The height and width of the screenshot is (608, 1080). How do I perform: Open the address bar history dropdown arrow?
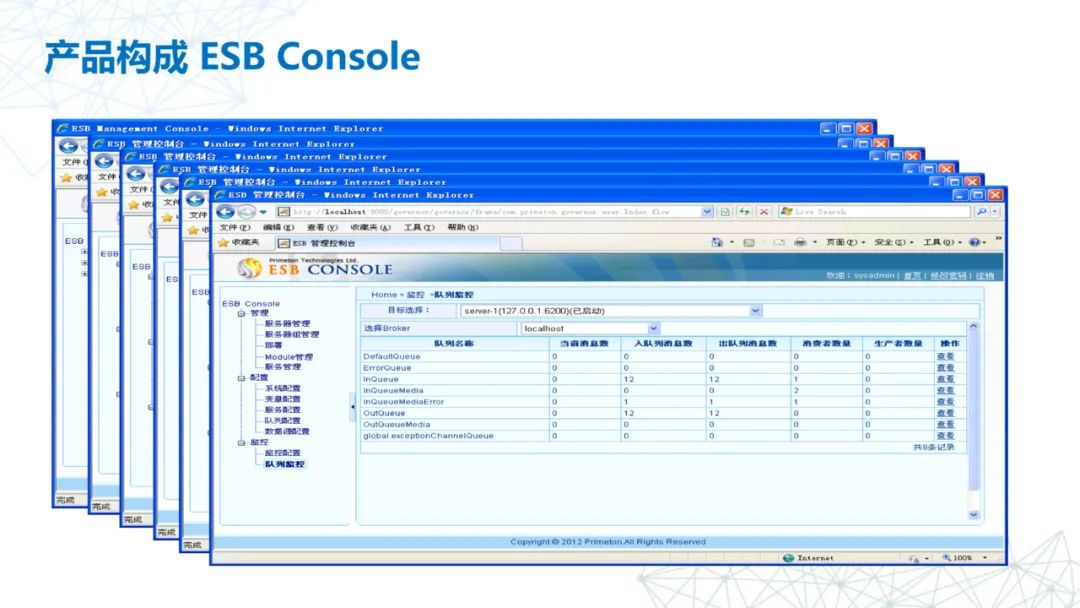pos(707,212)
